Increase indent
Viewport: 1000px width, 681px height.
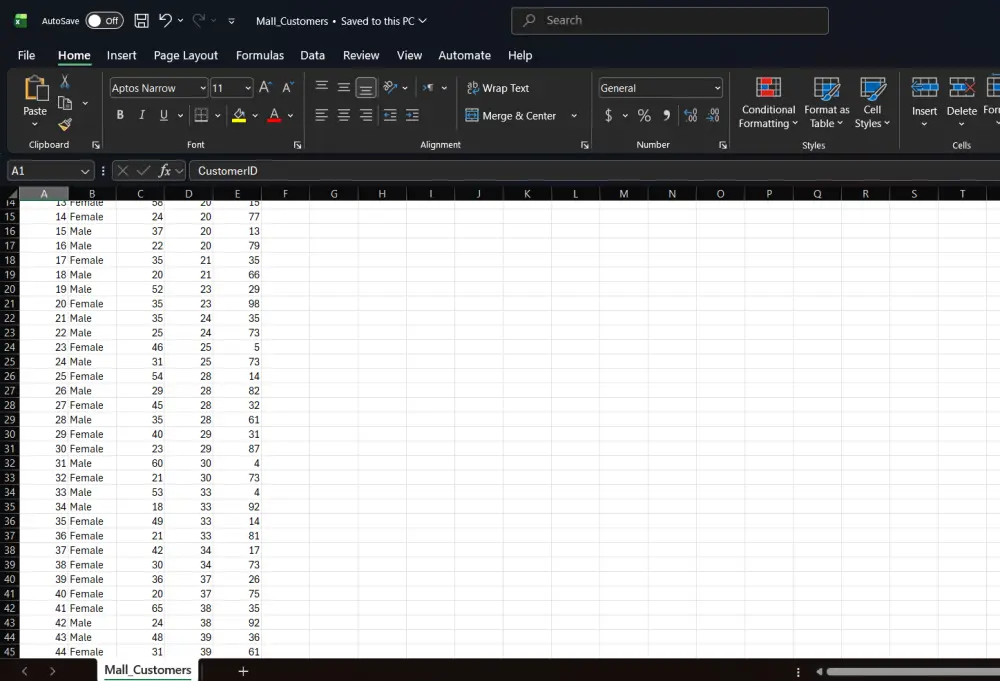pos(413,115)
